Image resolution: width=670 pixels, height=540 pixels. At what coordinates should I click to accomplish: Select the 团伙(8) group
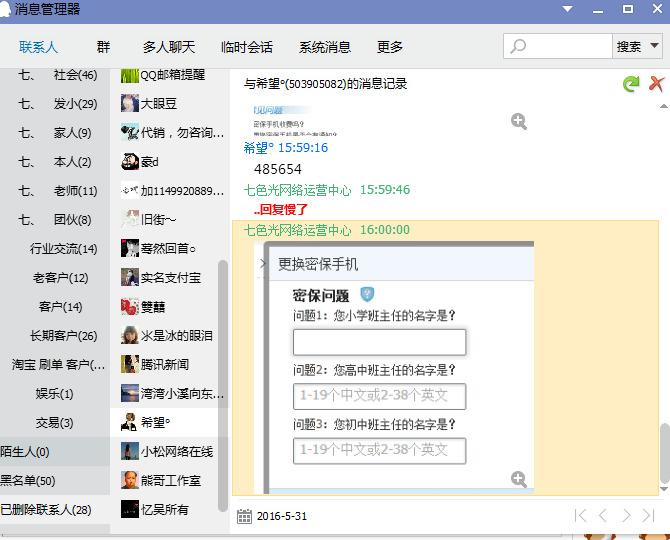tap(55, 220)
